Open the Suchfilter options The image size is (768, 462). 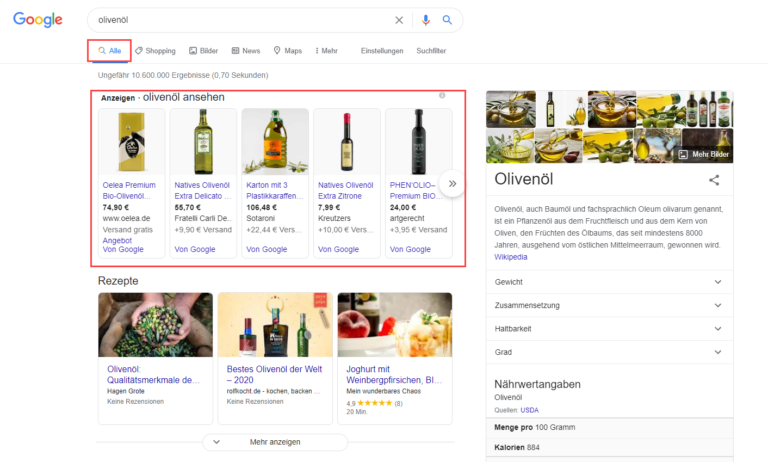click(x=431, y=50)
